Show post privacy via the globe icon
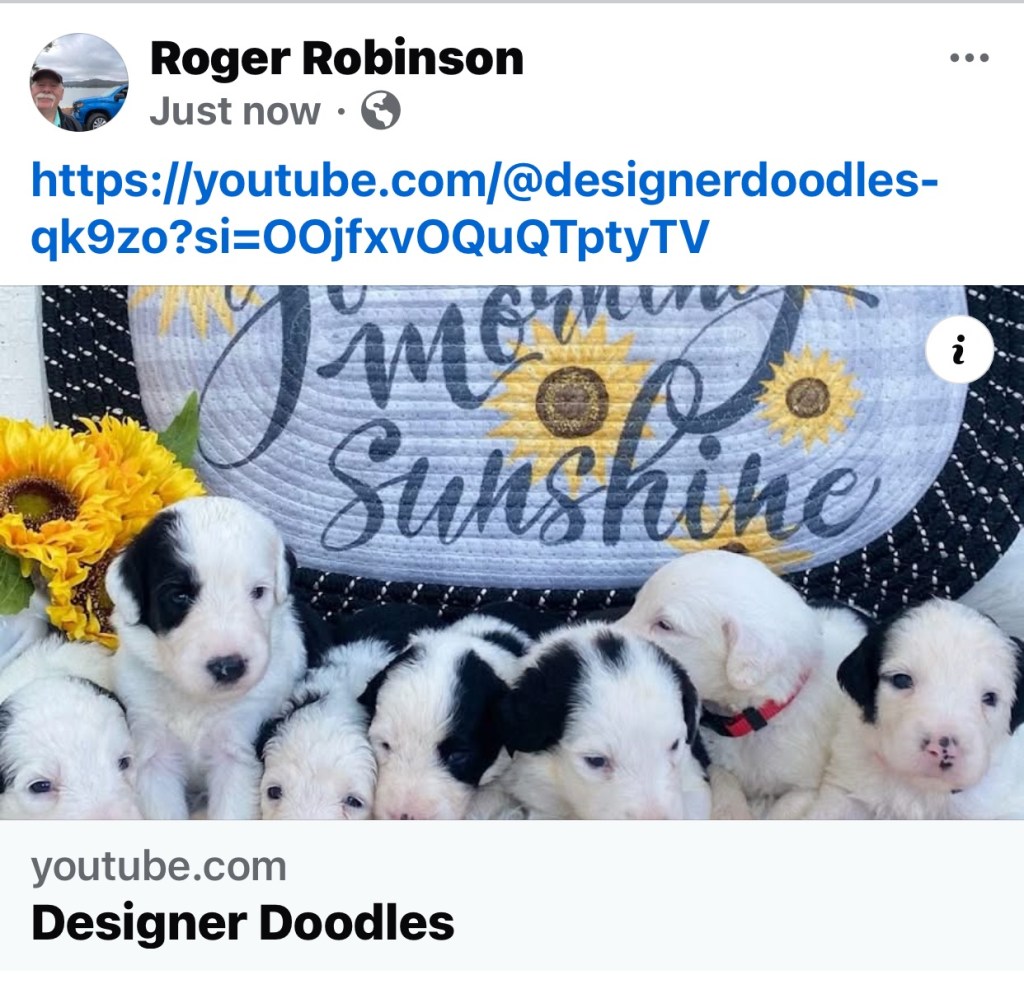The height and width of the screenshot is (989, 1024). [x=381, y=110]
